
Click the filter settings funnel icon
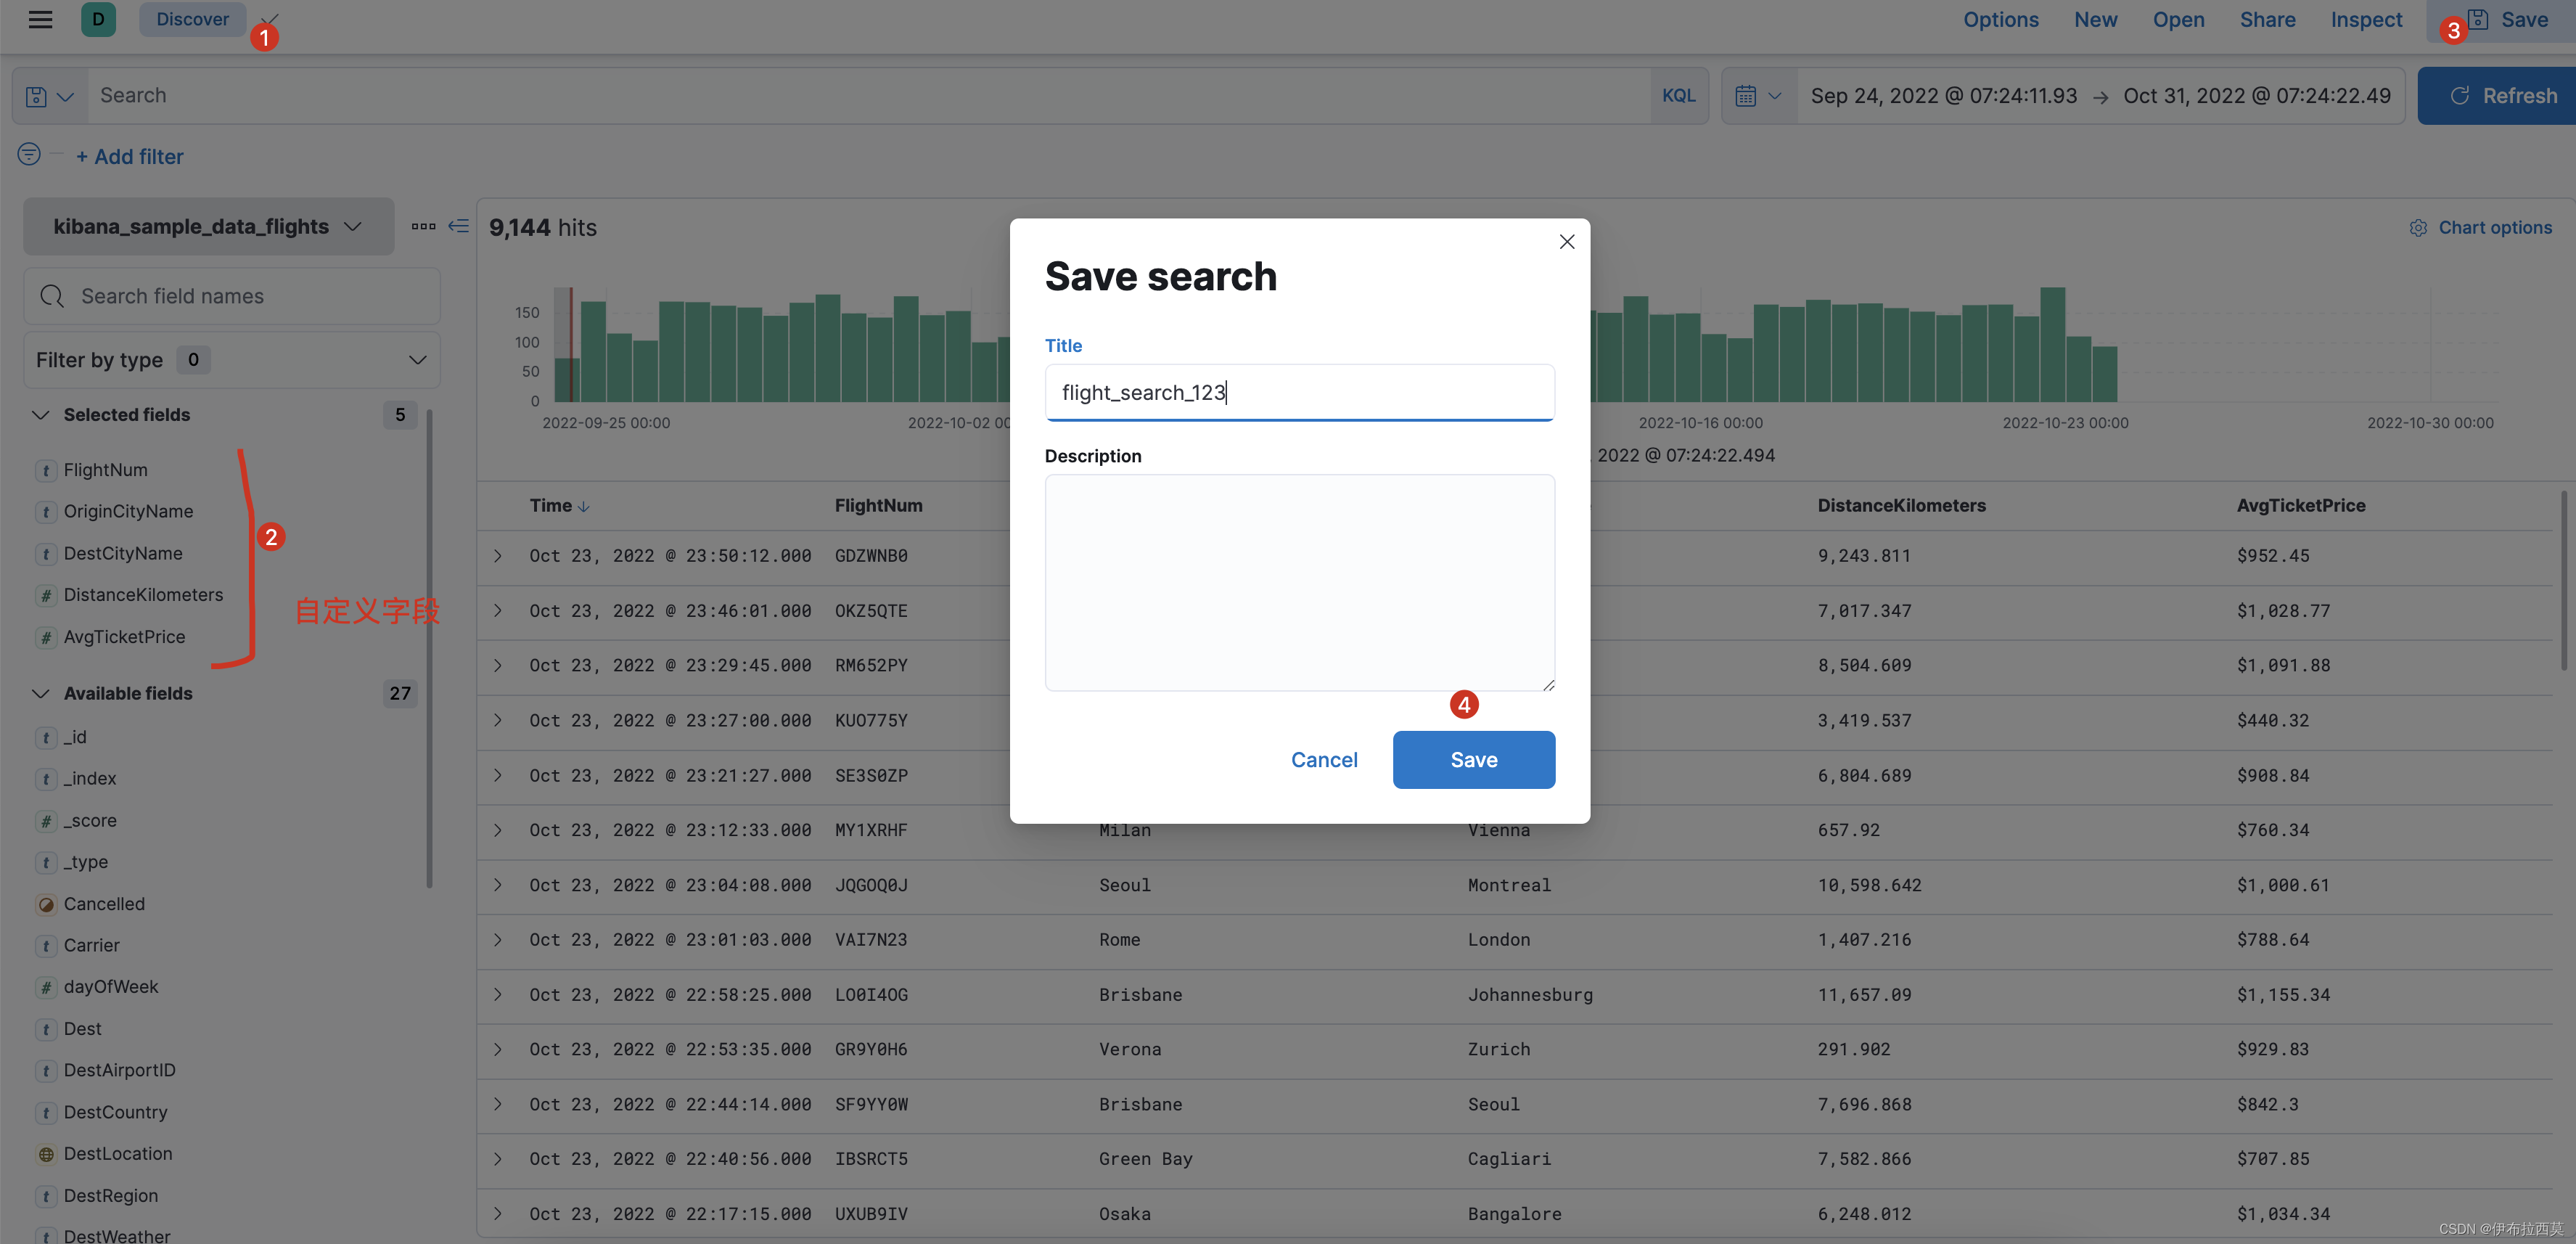pyautogui.click(x=28, y=154)
